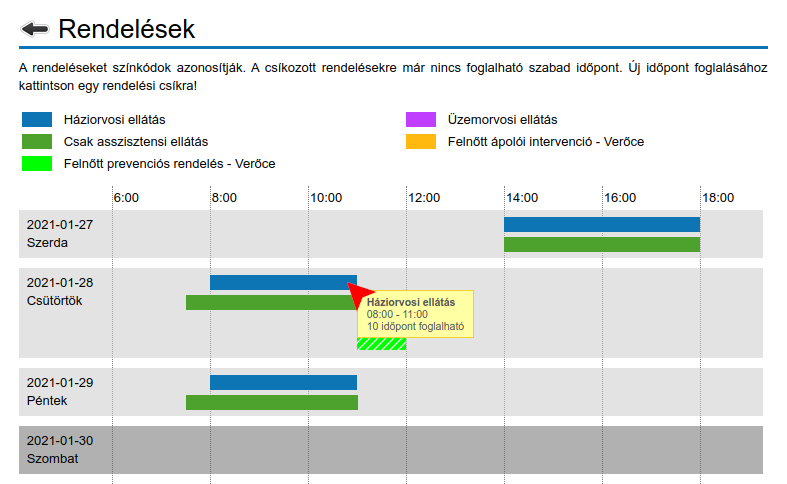The image size is (787, 484).
Task: Click the bright green Felnőtt prevenciós legend swatch
Action: pyautogui.click(x=37, y=163)
